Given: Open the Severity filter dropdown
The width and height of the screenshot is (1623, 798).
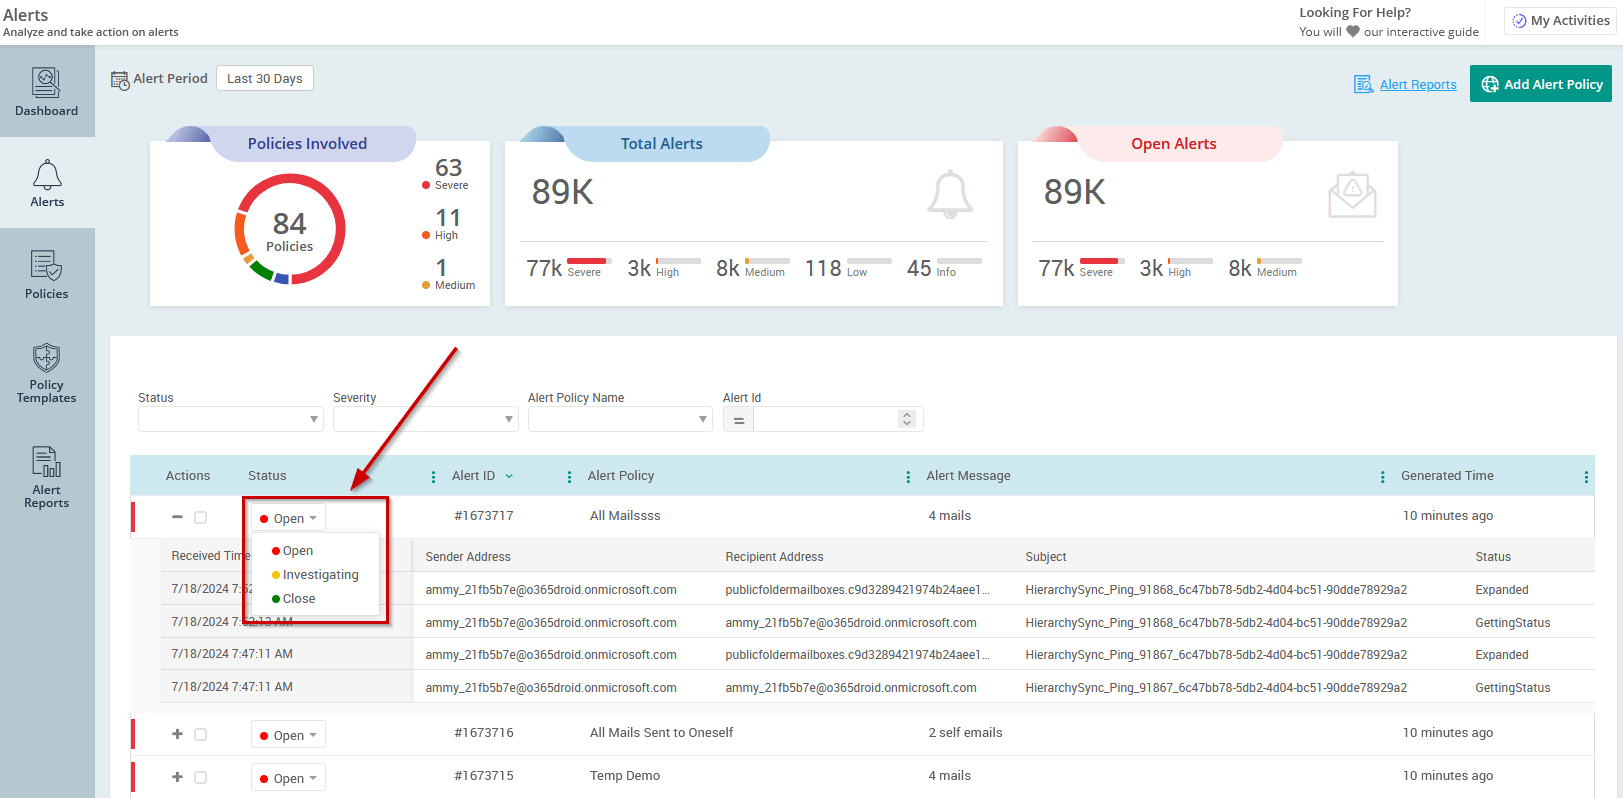Looking at the screenshot, I should tap(425, 419).
